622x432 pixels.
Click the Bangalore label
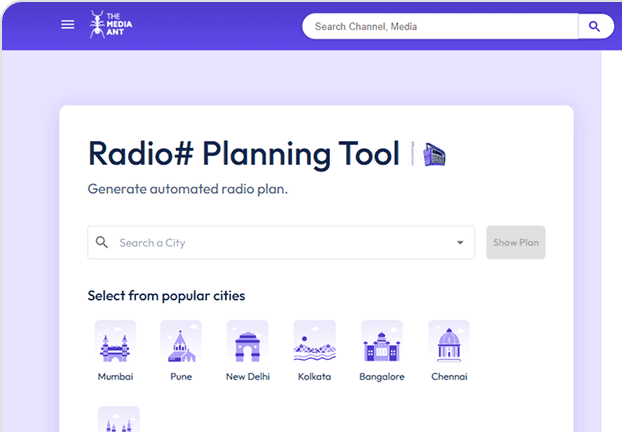coord(382,376)
